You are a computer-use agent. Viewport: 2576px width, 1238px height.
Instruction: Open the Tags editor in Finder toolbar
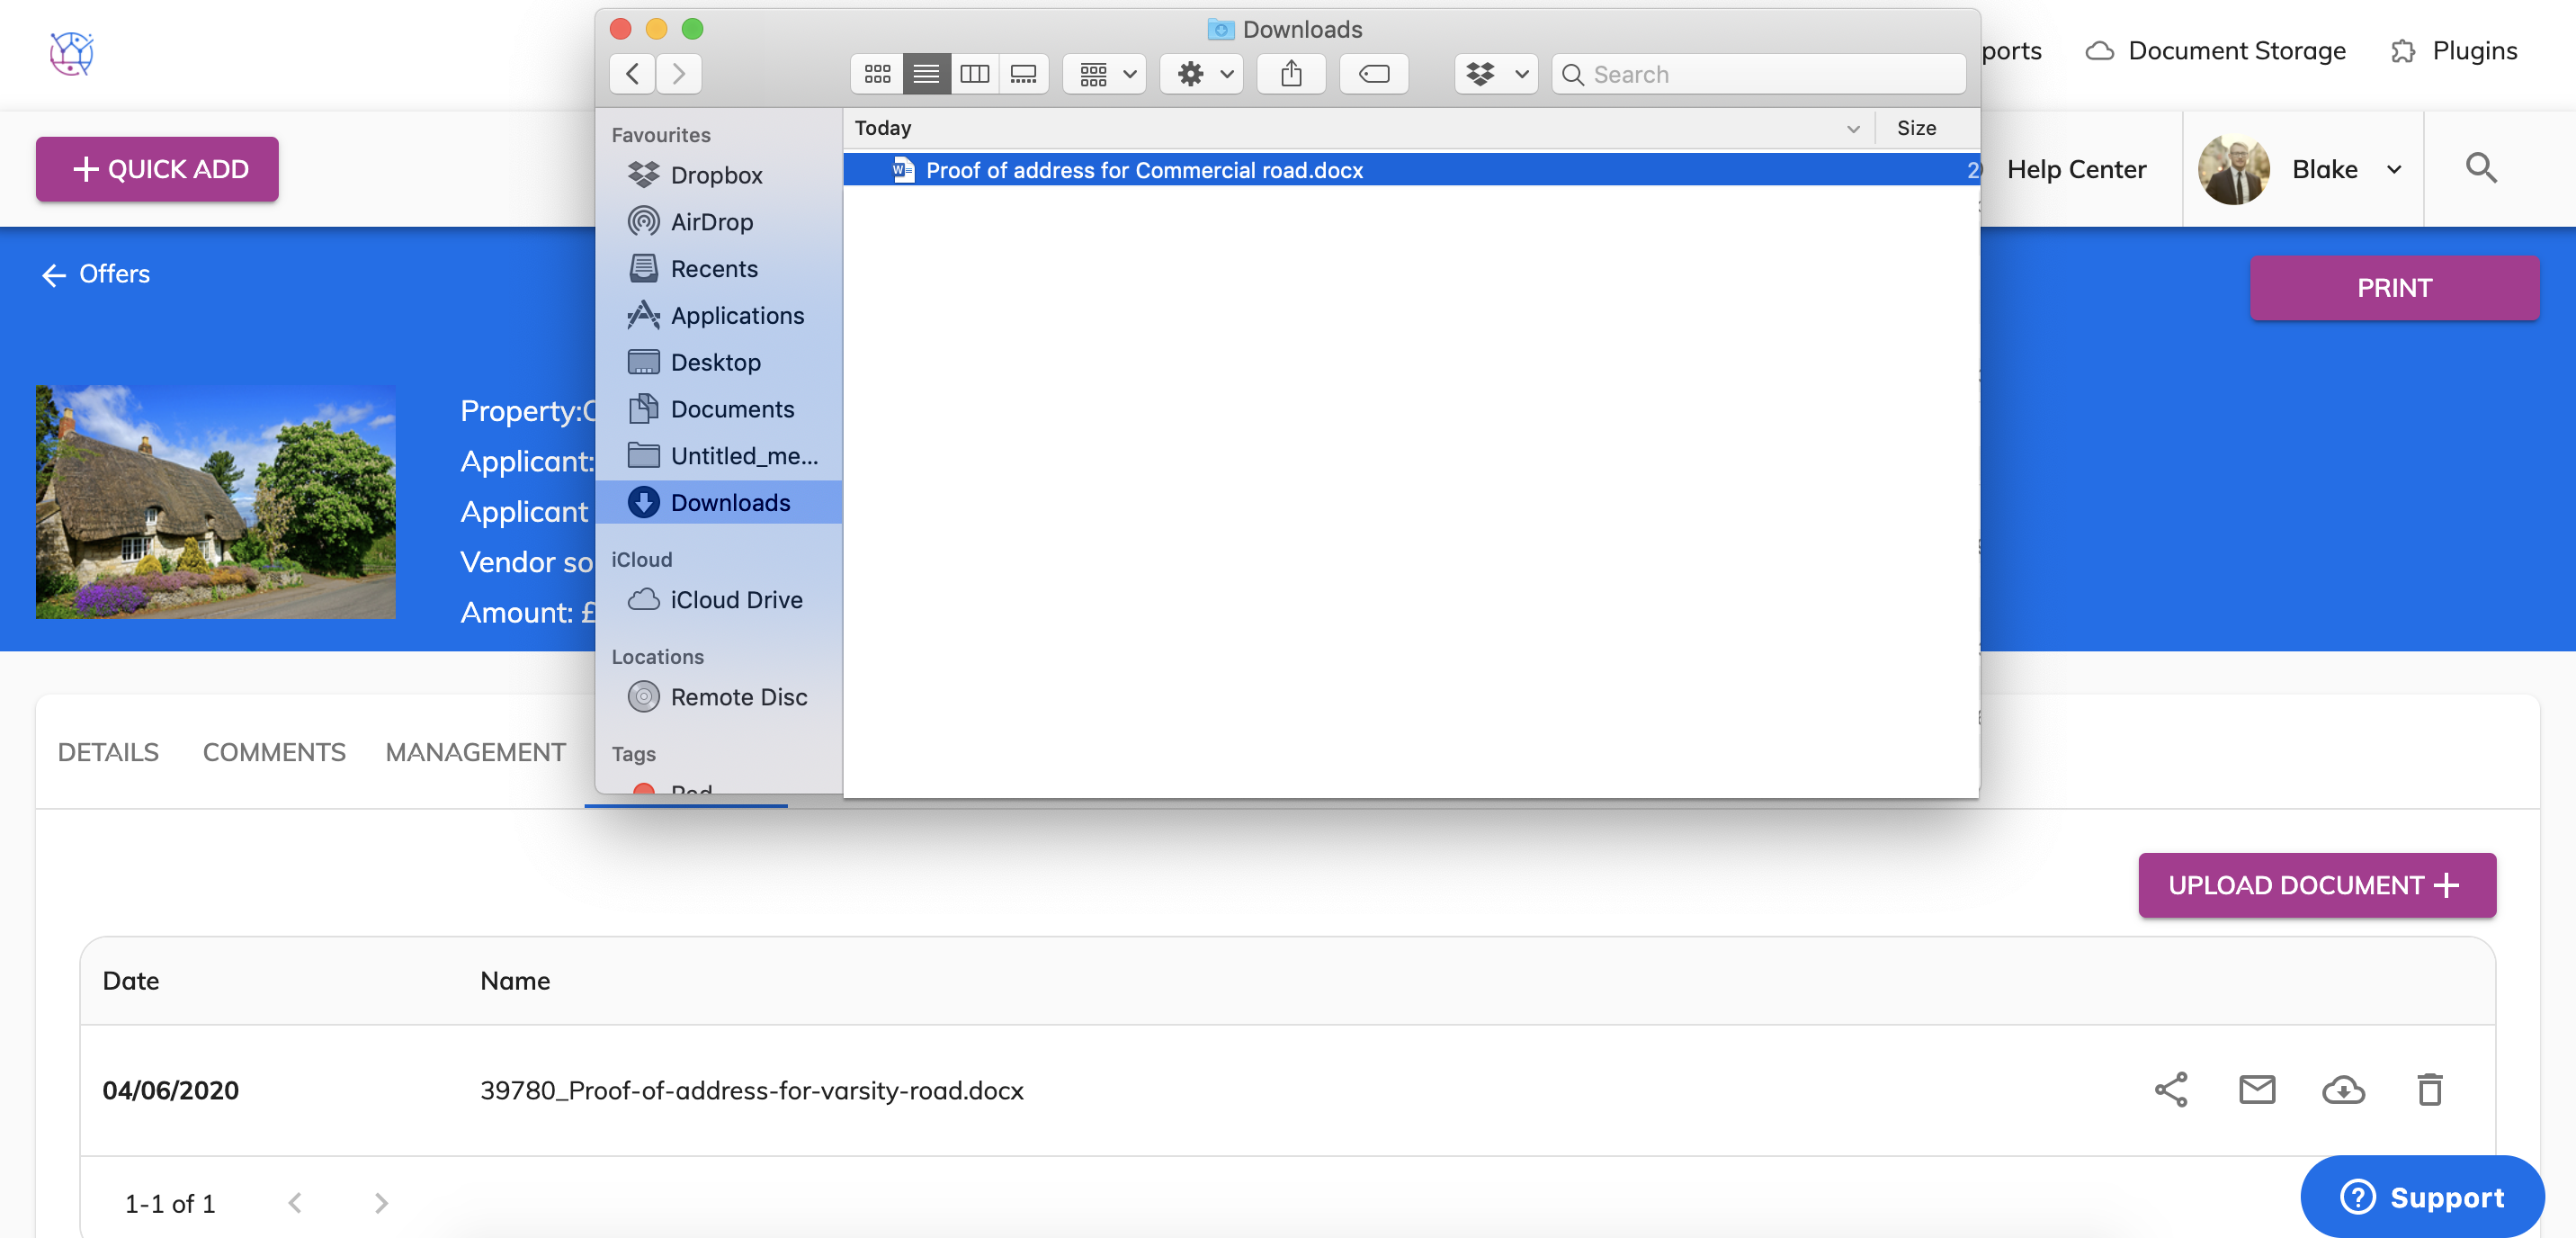point(1373,73)
